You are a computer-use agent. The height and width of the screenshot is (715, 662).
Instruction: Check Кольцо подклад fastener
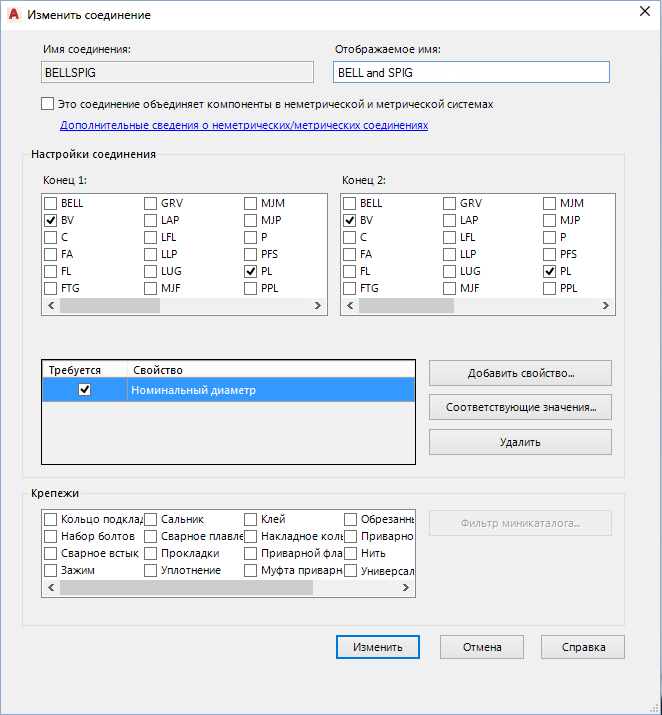(51, 519)
